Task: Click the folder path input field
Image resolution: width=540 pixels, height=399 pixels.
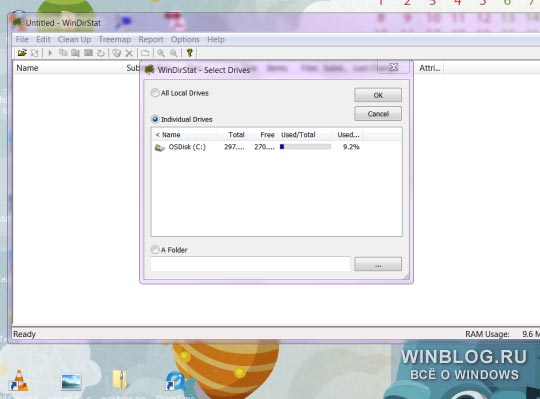Action: coord(250,264)
